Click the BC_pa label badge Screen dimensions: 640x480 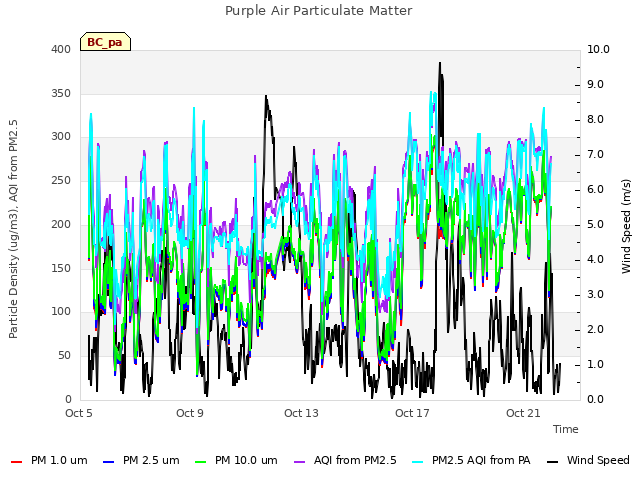105,42
